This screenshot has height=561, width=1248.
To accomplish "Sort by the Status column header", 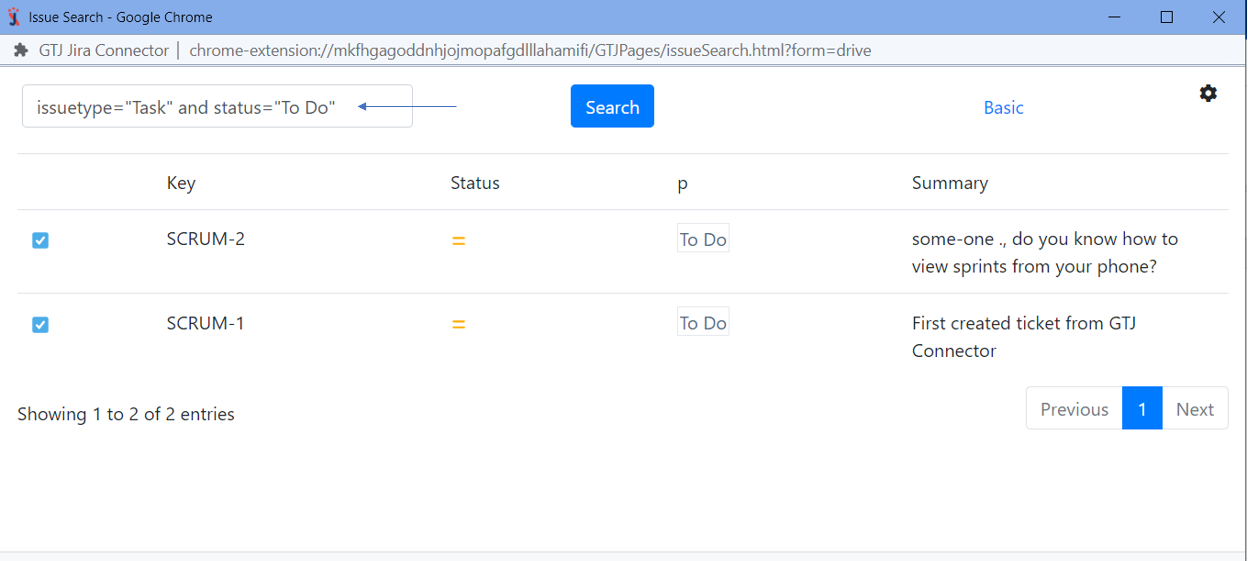I will coord(475,183).
